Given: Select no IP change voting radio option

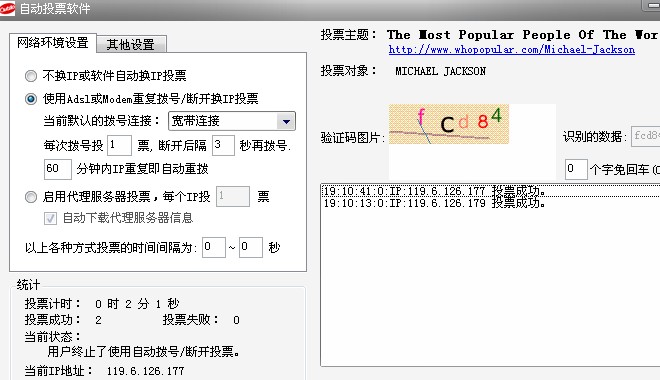Looking at the screenshot, I should click(x=31, y=76).
